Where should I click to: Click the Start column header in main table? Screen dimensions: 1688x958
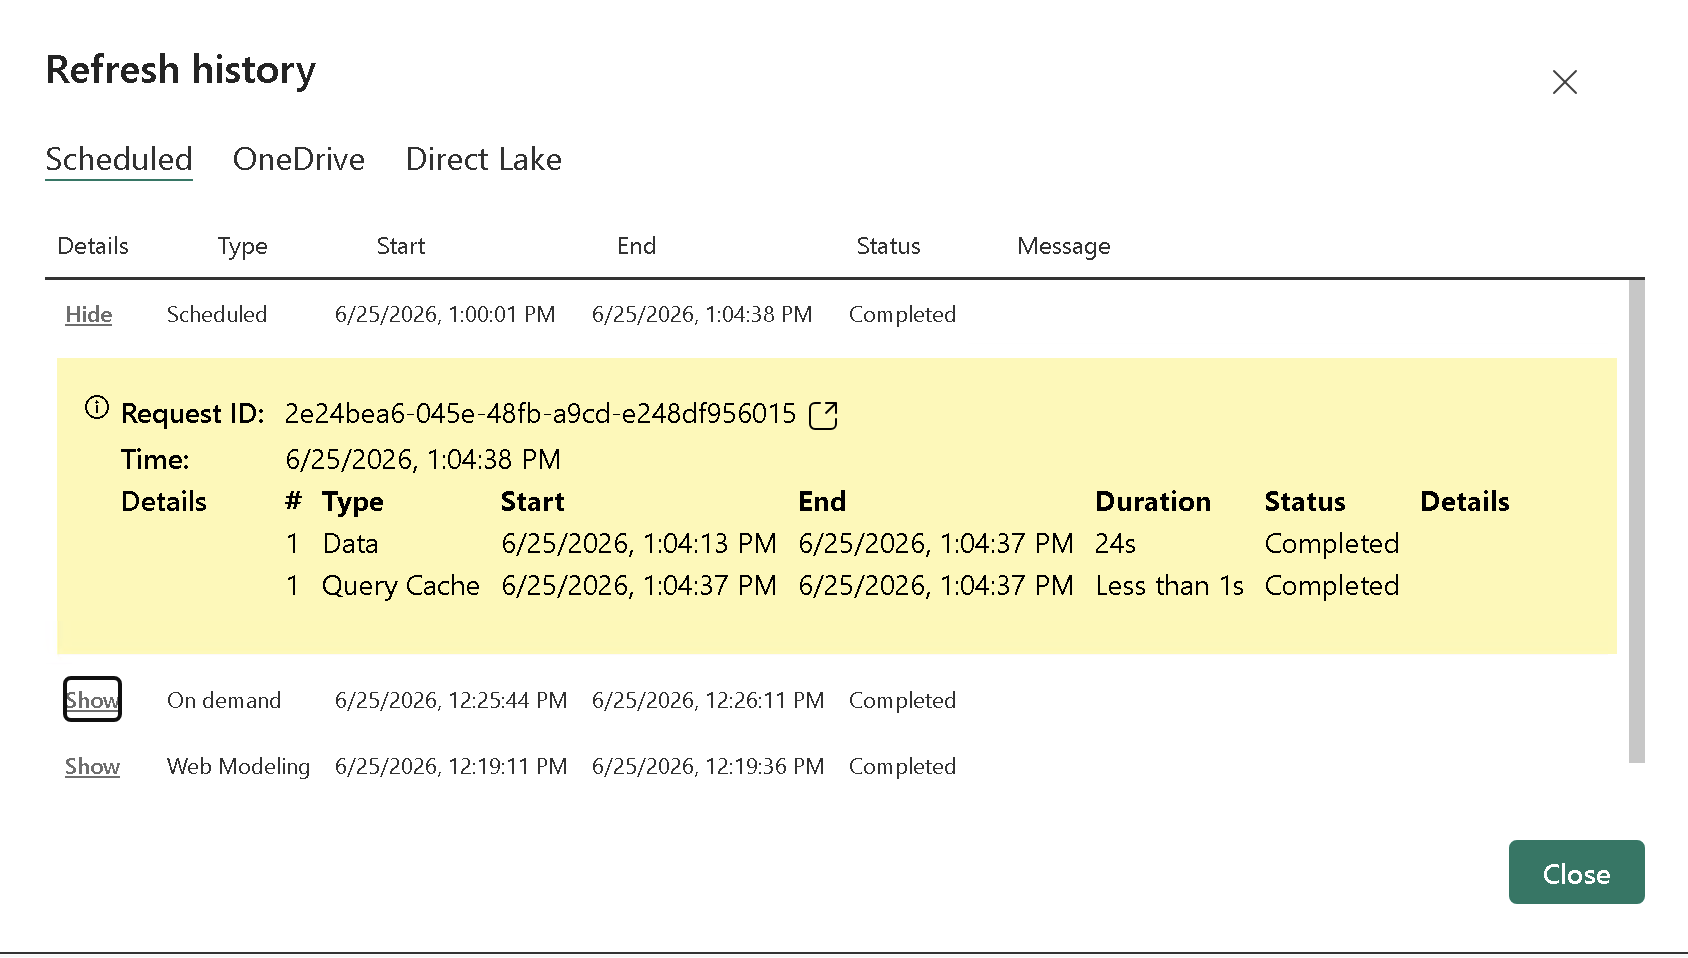pos(401,246)
